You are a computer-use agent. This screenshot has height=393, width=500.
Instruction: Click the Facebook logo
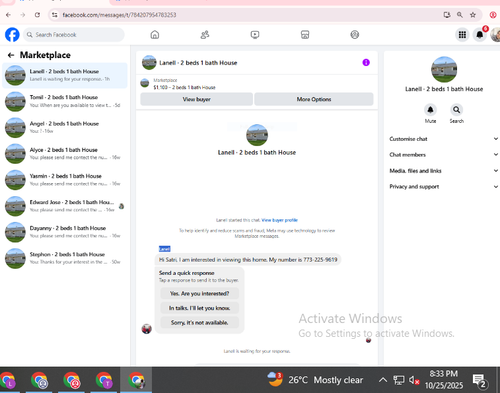pyautogui.click(x=12, y=35)
